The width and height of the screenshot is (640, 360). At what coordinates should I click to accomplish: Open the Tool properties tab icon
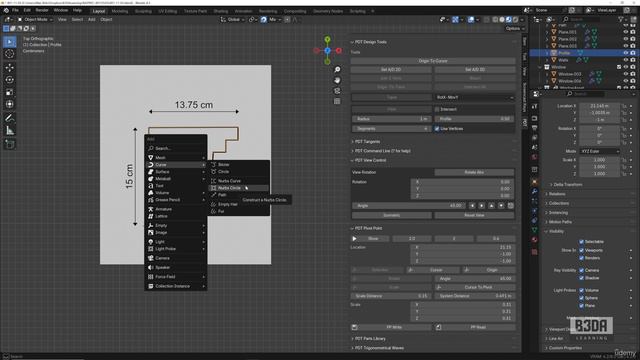535,107
